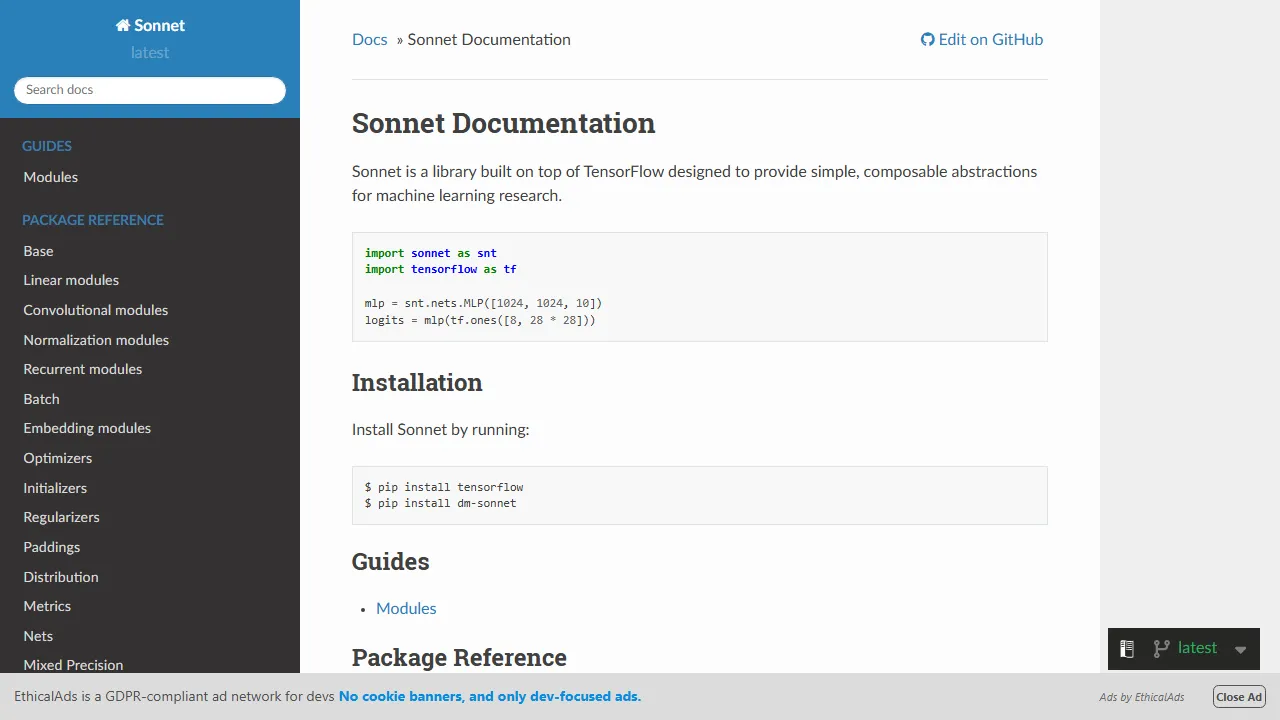Open the Modules link under Guides heading
The height and width of the screenshot is (720, 1280).
(x=406, y=608)
